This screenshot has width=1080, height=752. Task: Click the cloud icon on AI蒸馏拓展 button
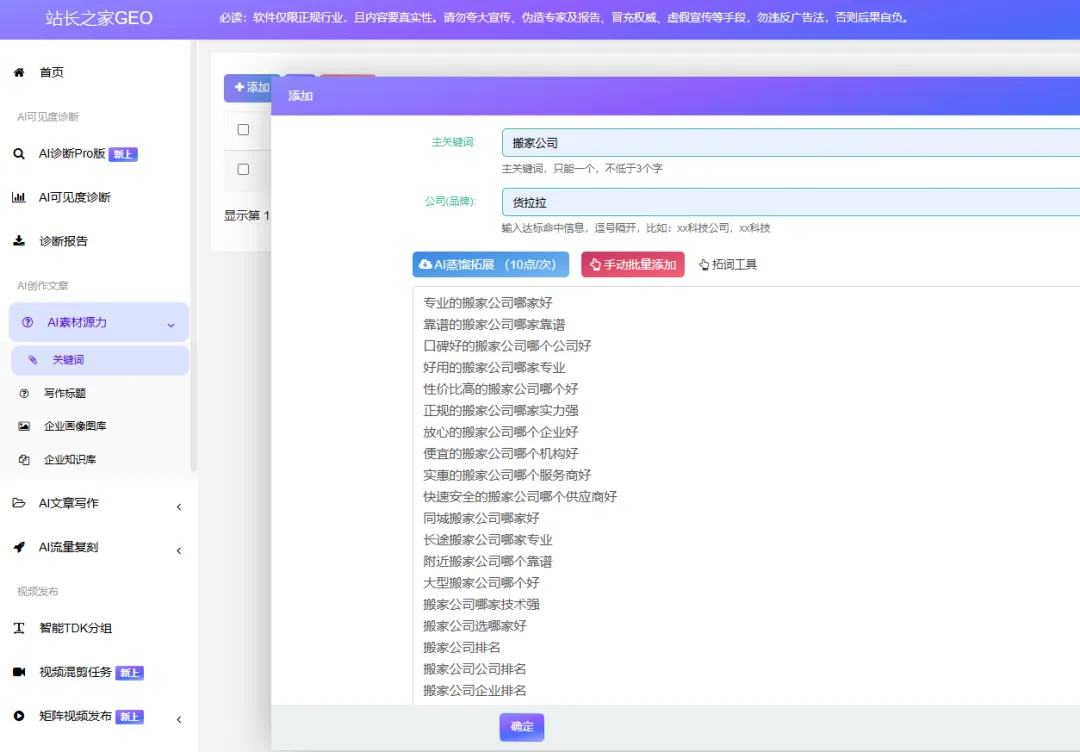[425, 264]
